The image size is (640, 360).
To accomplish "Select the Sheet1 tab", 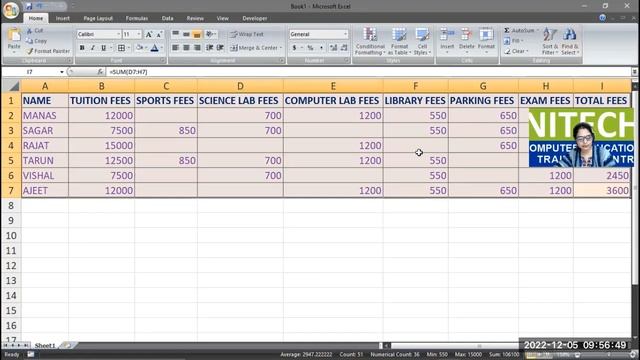I will pyautogui.click(x=44, y=345).
